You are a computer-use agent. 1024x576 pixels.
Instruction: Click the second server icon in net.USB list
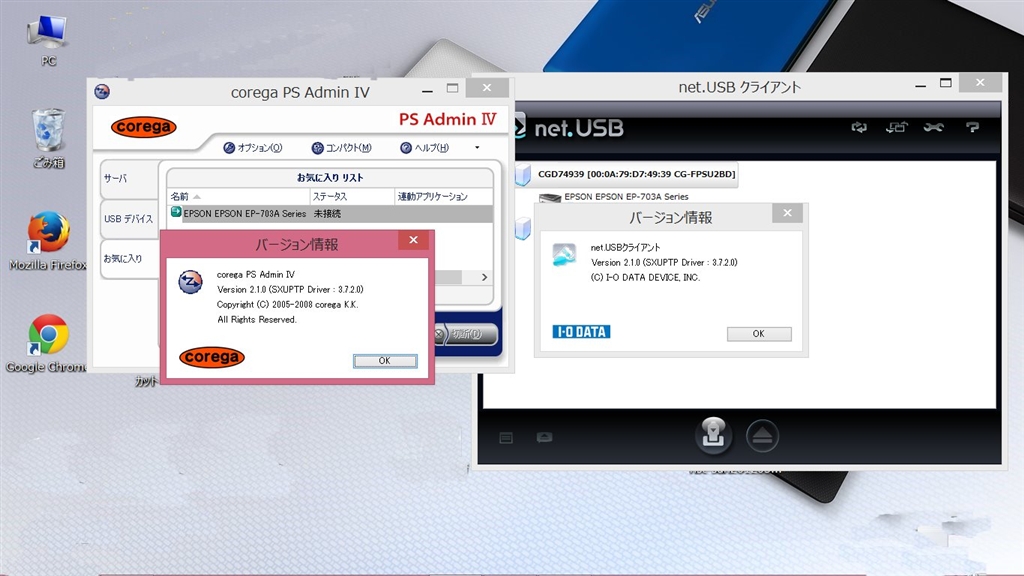coord(522,229)
